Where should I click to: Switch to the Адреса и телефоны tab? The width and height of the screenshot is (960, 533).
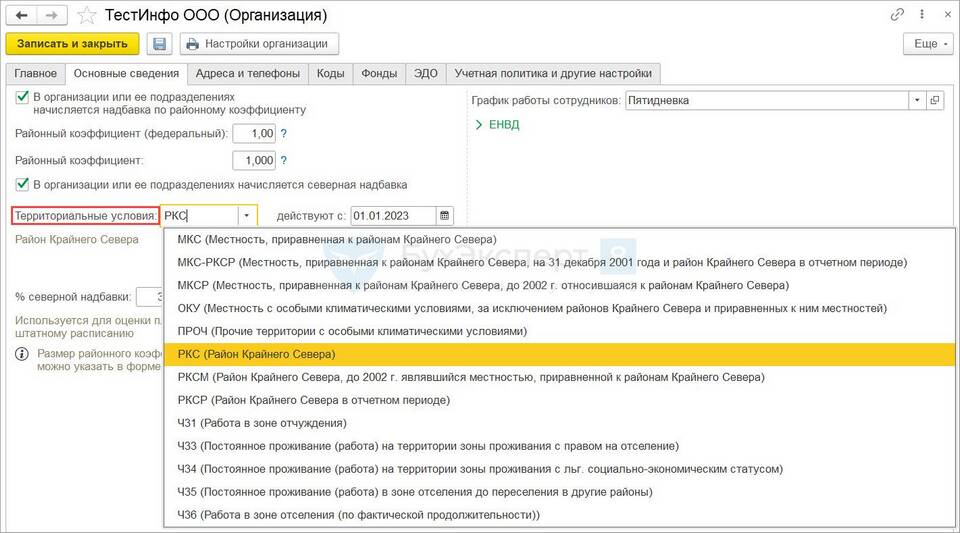247,73
